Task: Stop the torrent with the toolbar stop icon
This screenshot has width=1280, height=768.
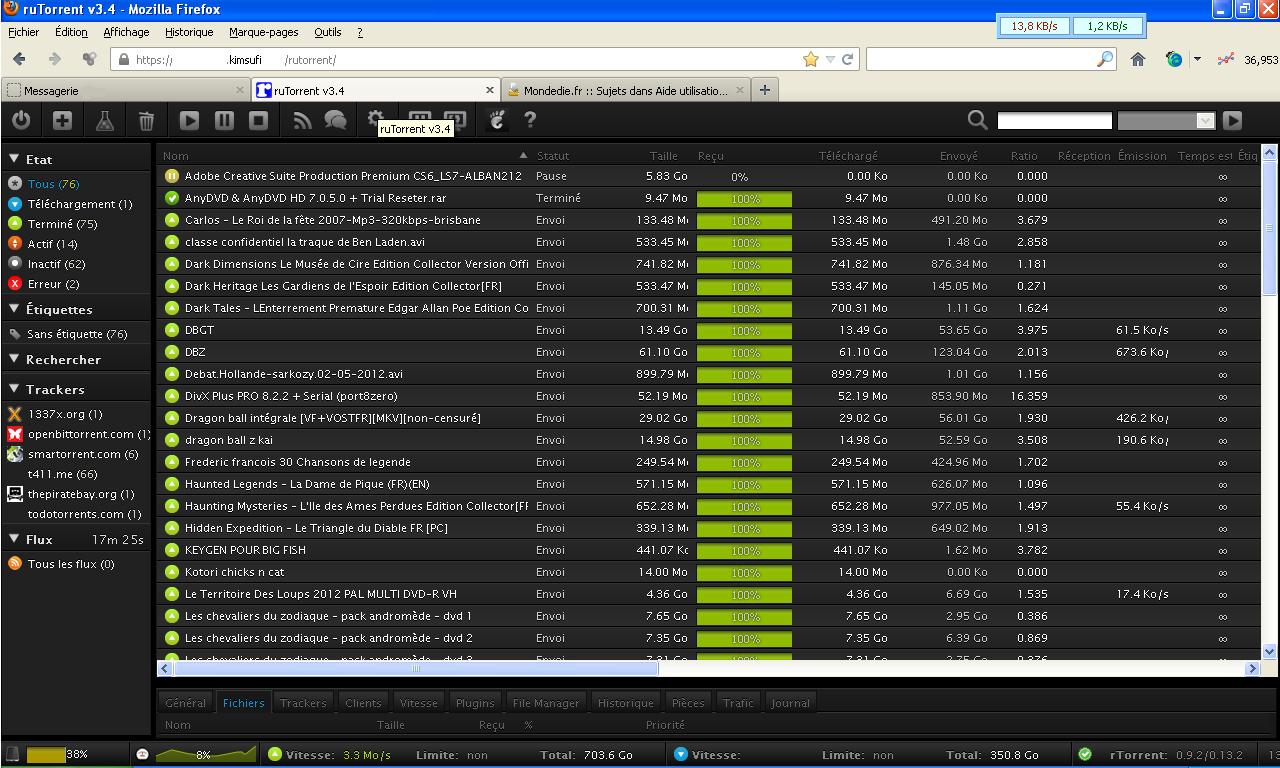Action: click(x=258, y=120)
